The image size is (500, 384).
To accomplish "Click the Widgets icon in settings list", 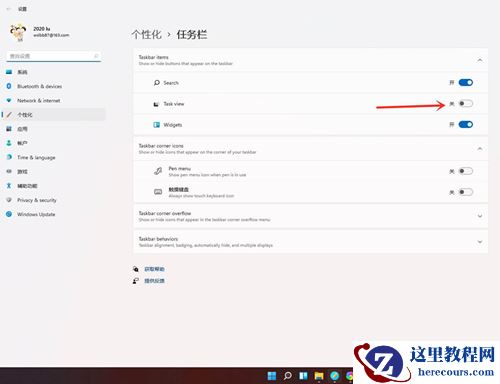I will (156, 125).
